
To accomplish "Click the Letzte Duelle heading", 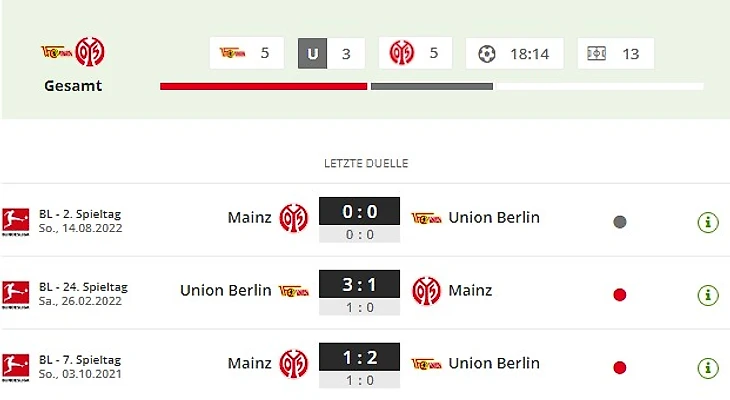I will 366,163.
